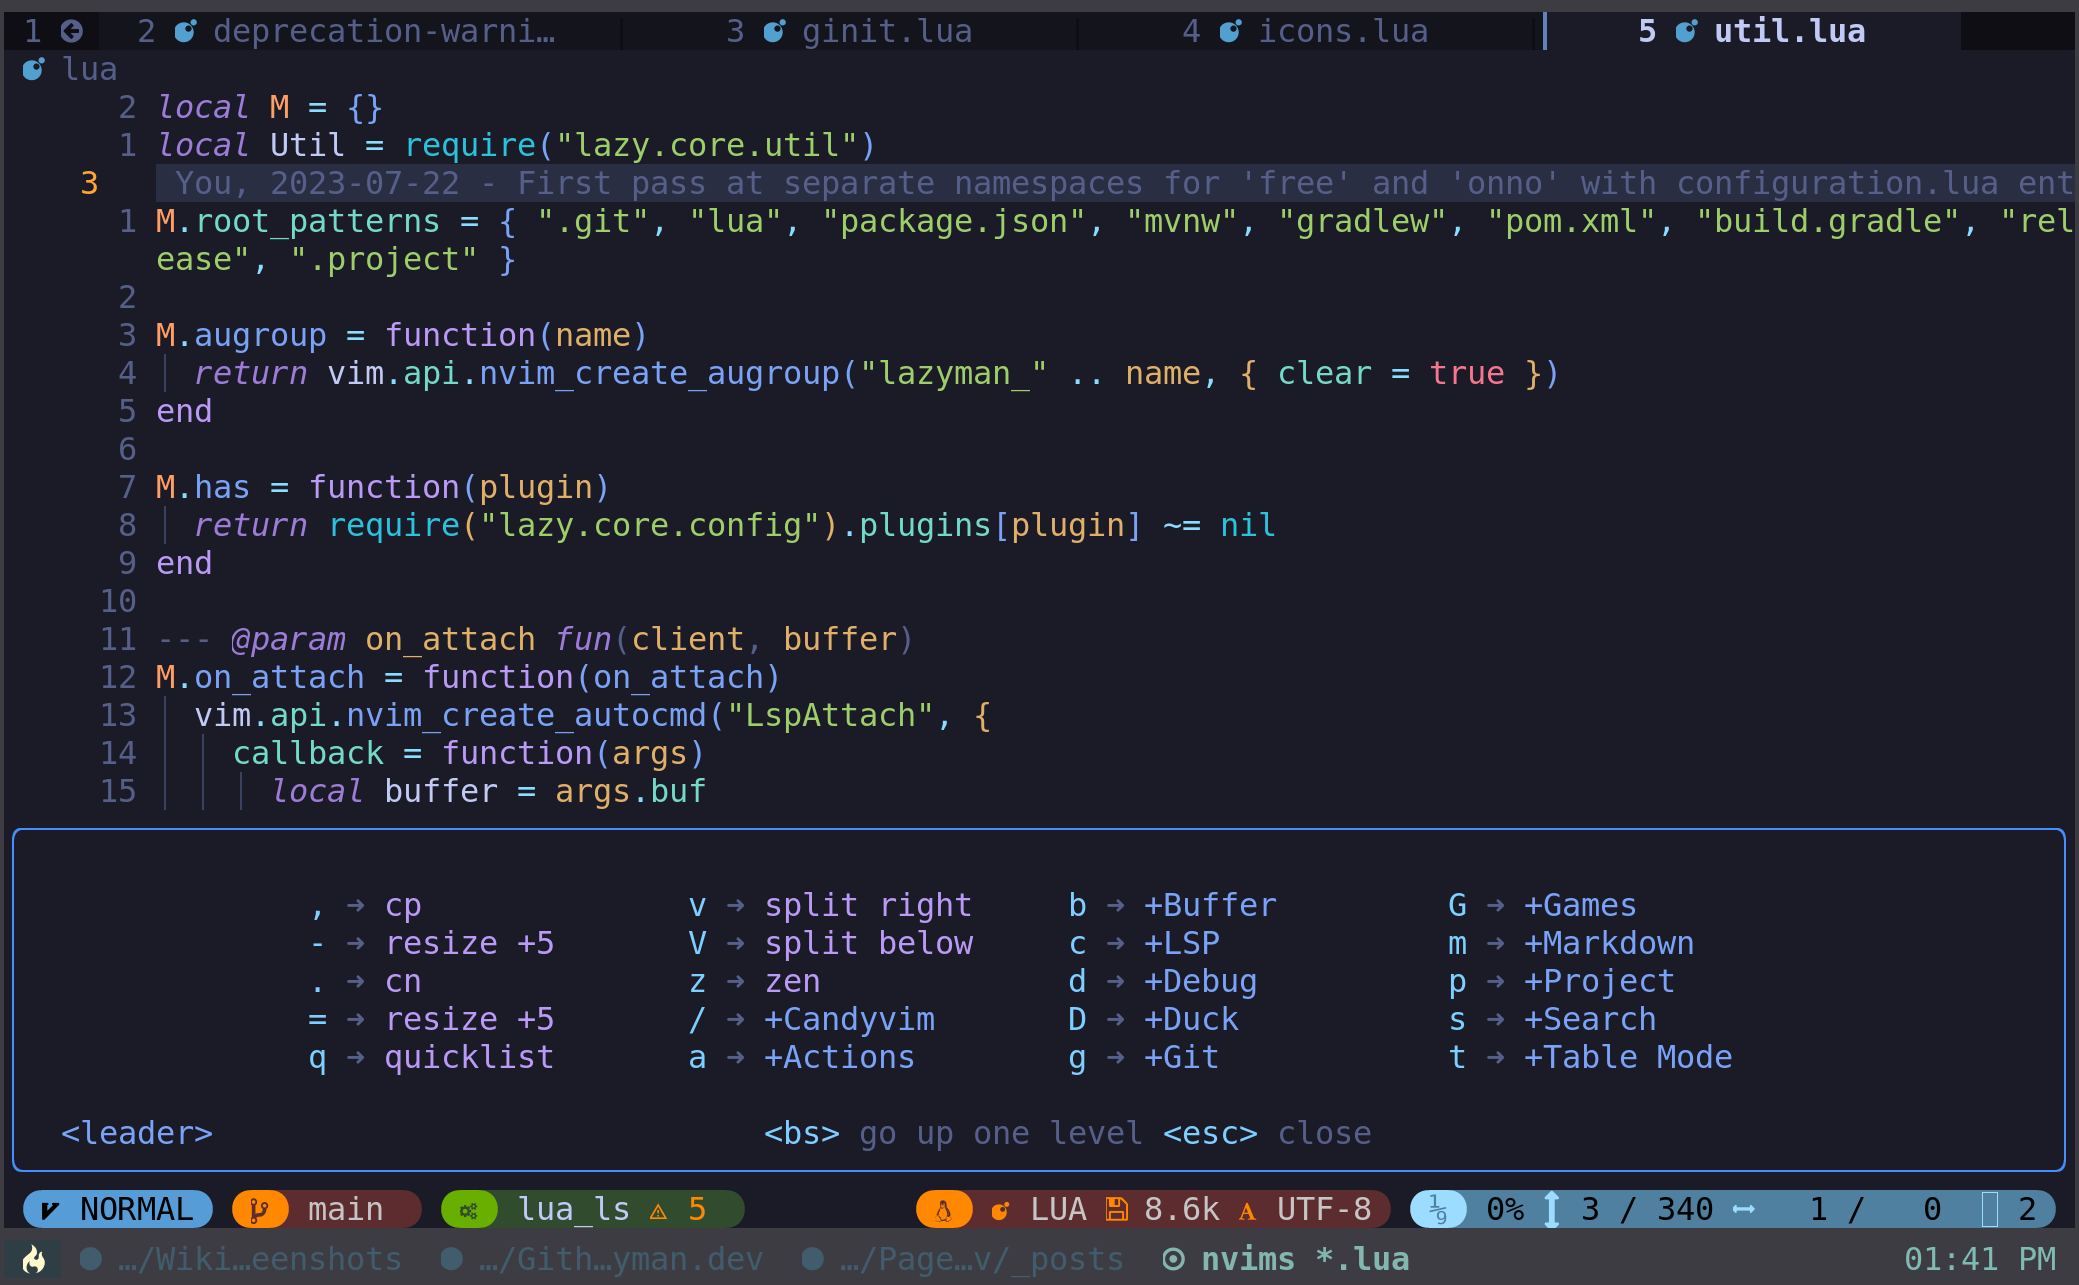Expand the +Git key group
The height and width of the screenshot is (1285, 2079).
coord(1181,1057)
